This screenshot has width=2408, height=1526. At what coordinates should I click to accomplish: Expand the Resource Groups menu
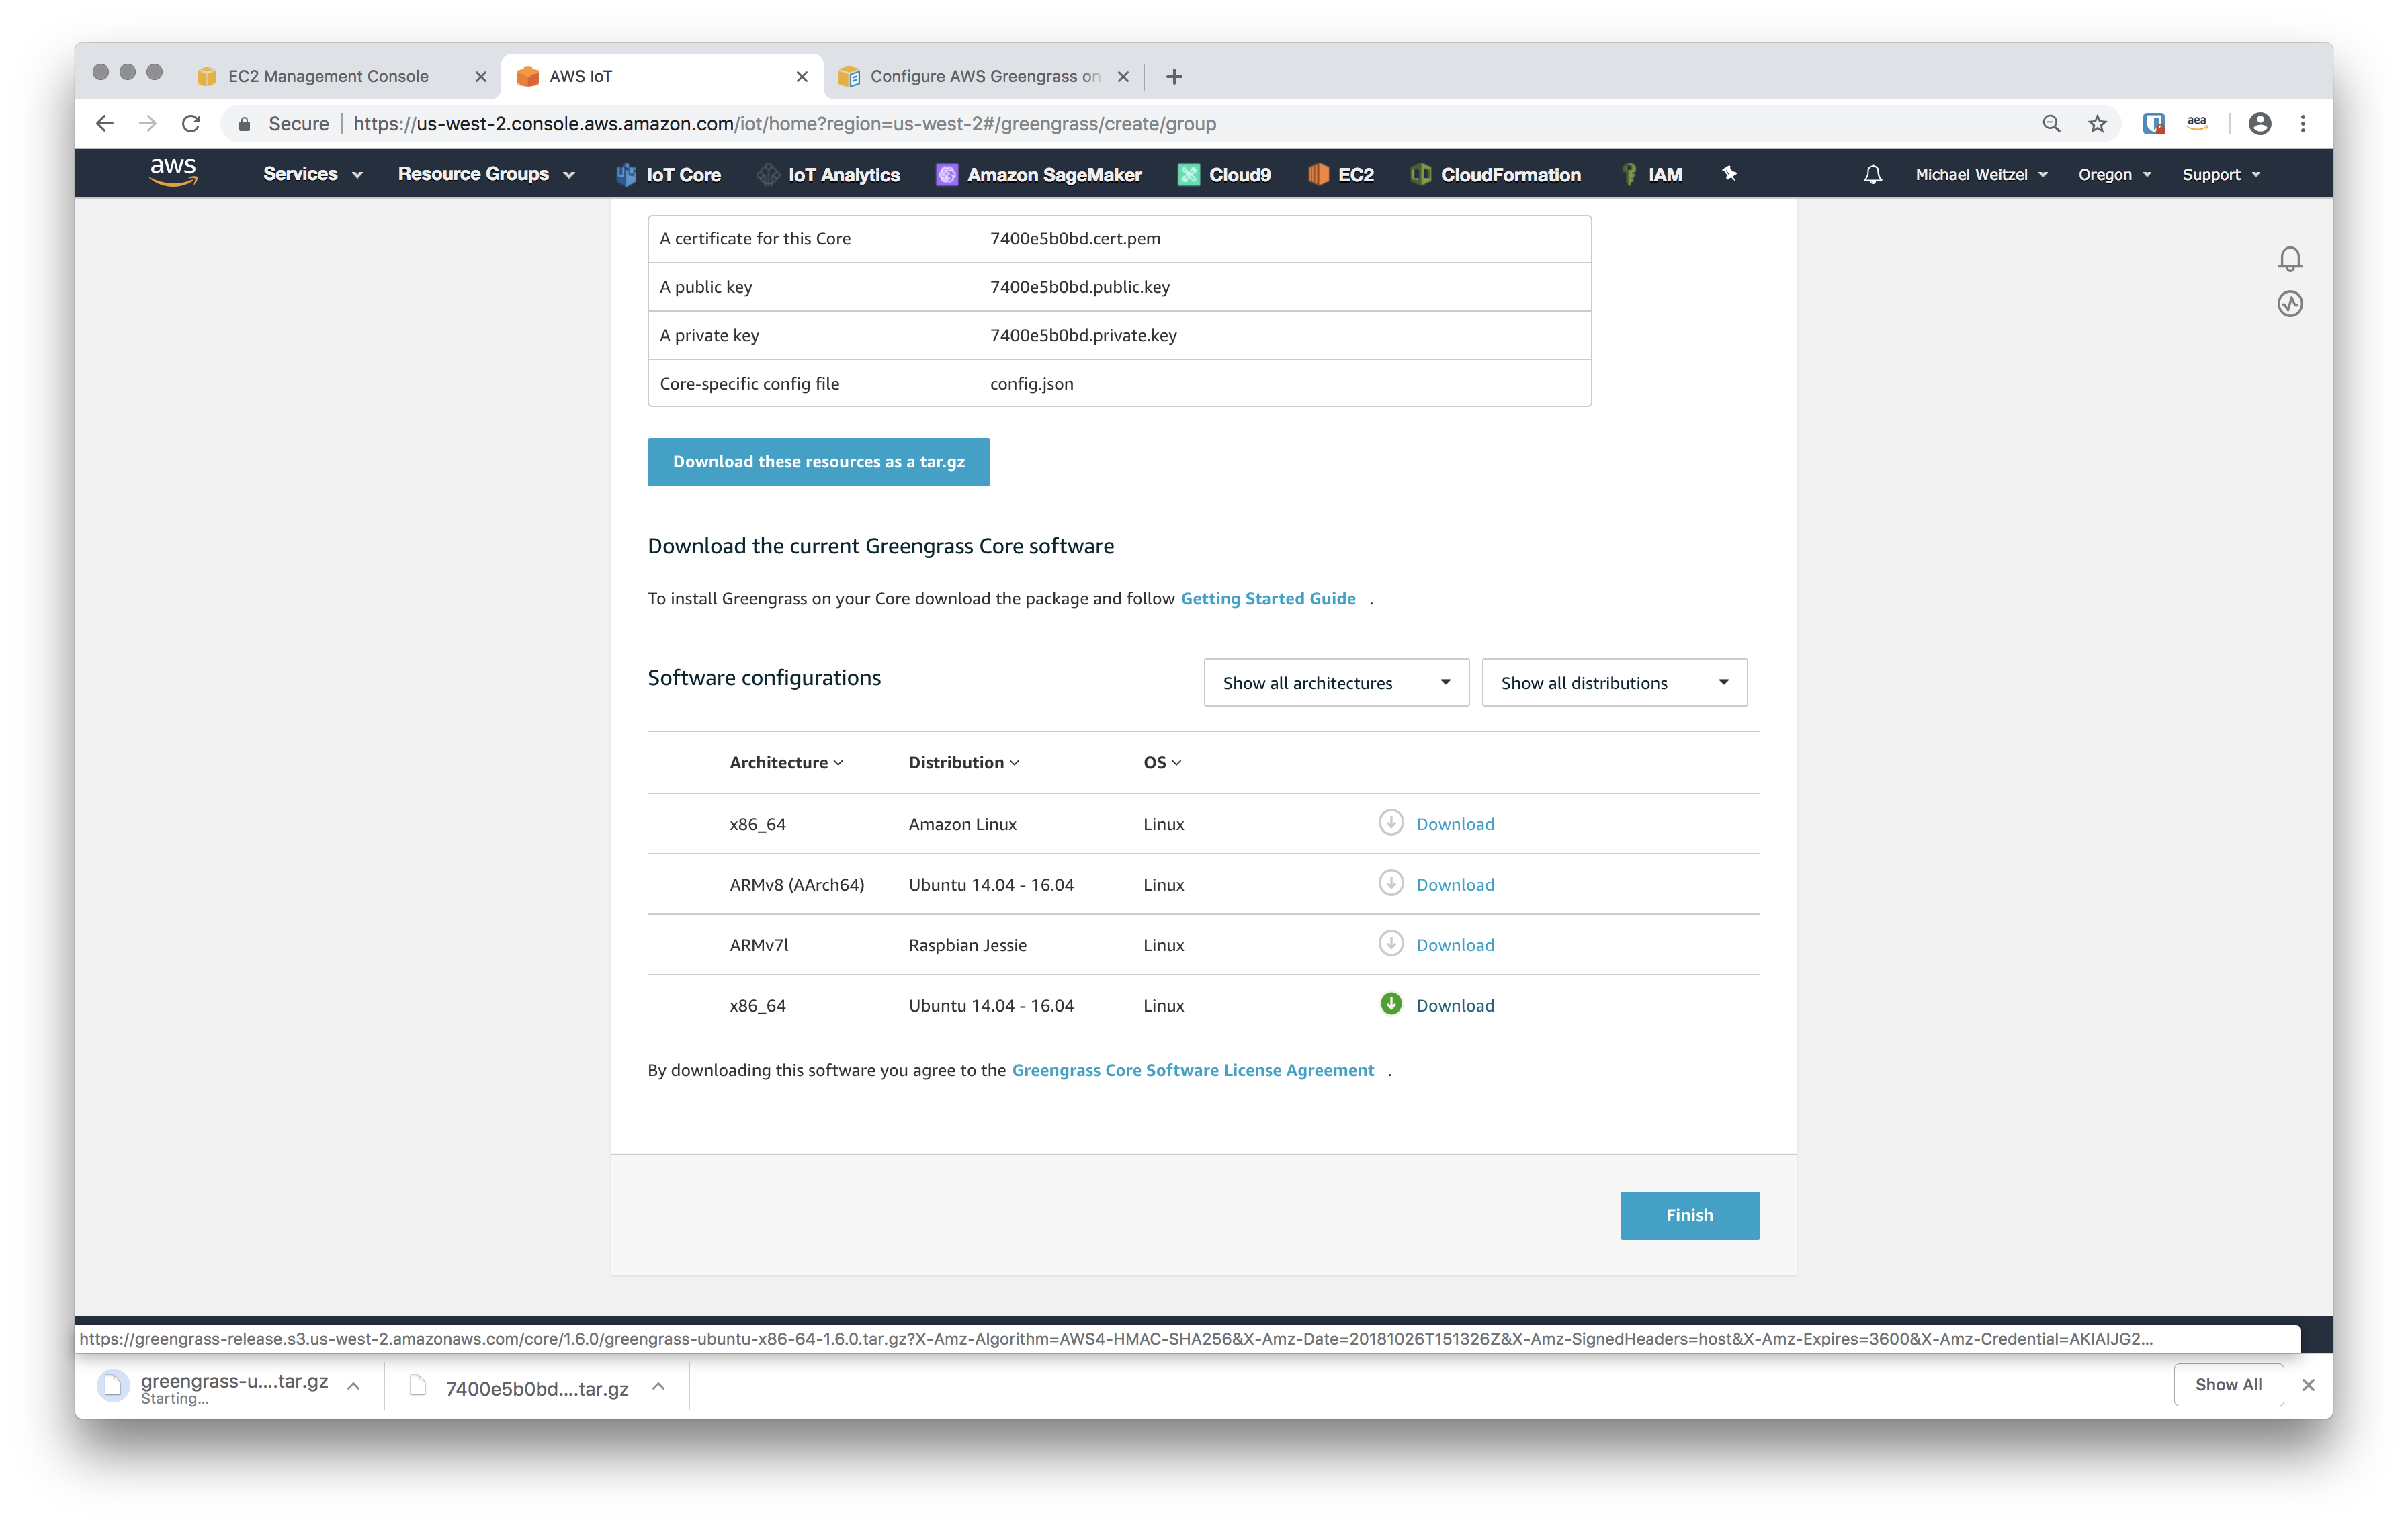tap(486, 174)
